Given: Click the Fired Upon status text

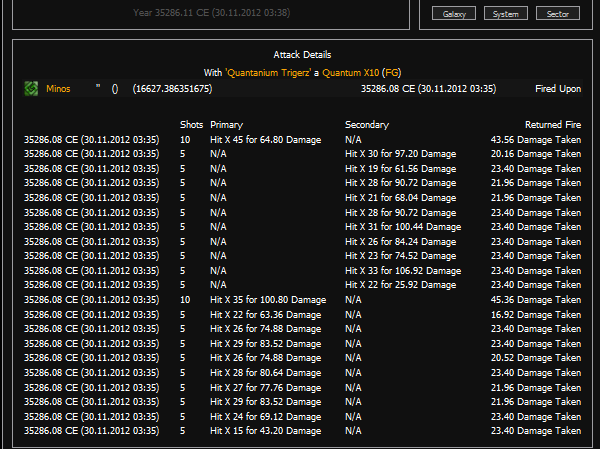Looking at the screenshot, I should point(558,89).
